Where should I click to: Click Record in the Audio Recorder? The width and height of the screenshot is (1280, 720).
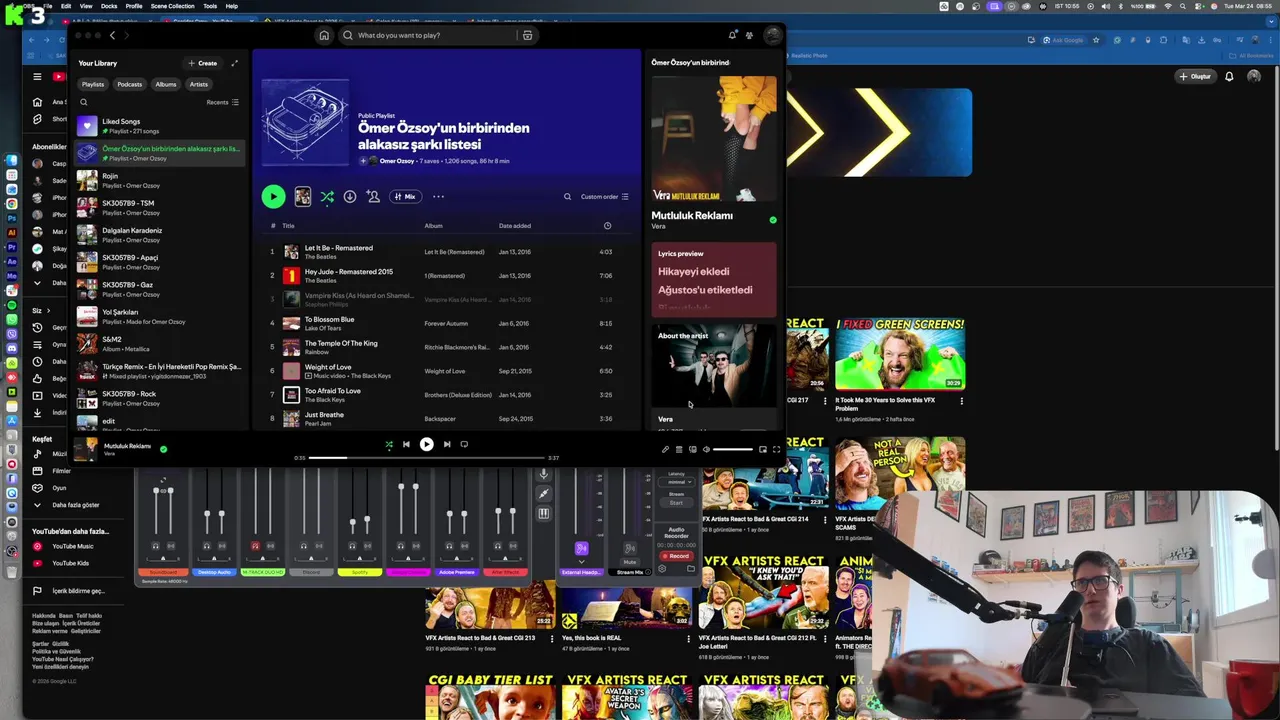(x=677, y=556)
